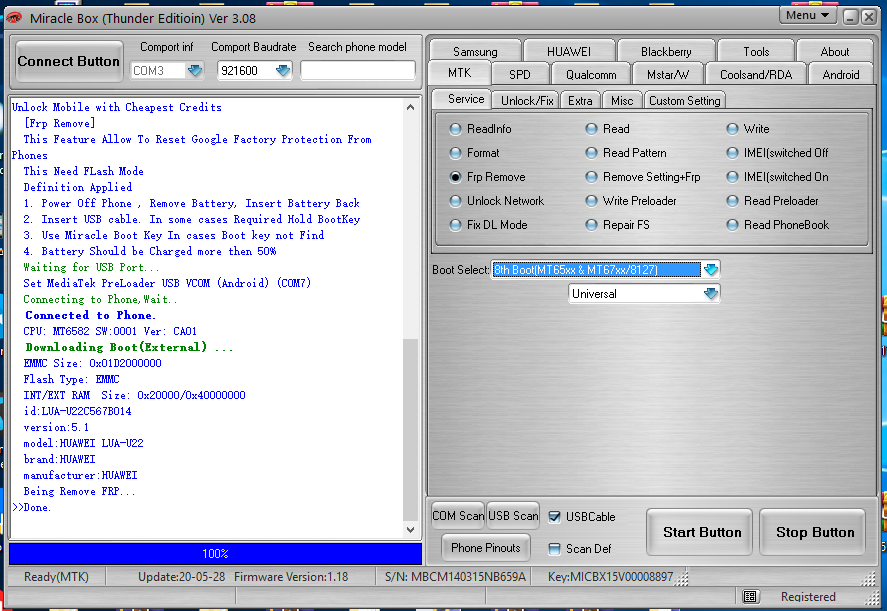Screen dimensions: 887x611
Task: Switch to the SPD tab
Action: 519,75
